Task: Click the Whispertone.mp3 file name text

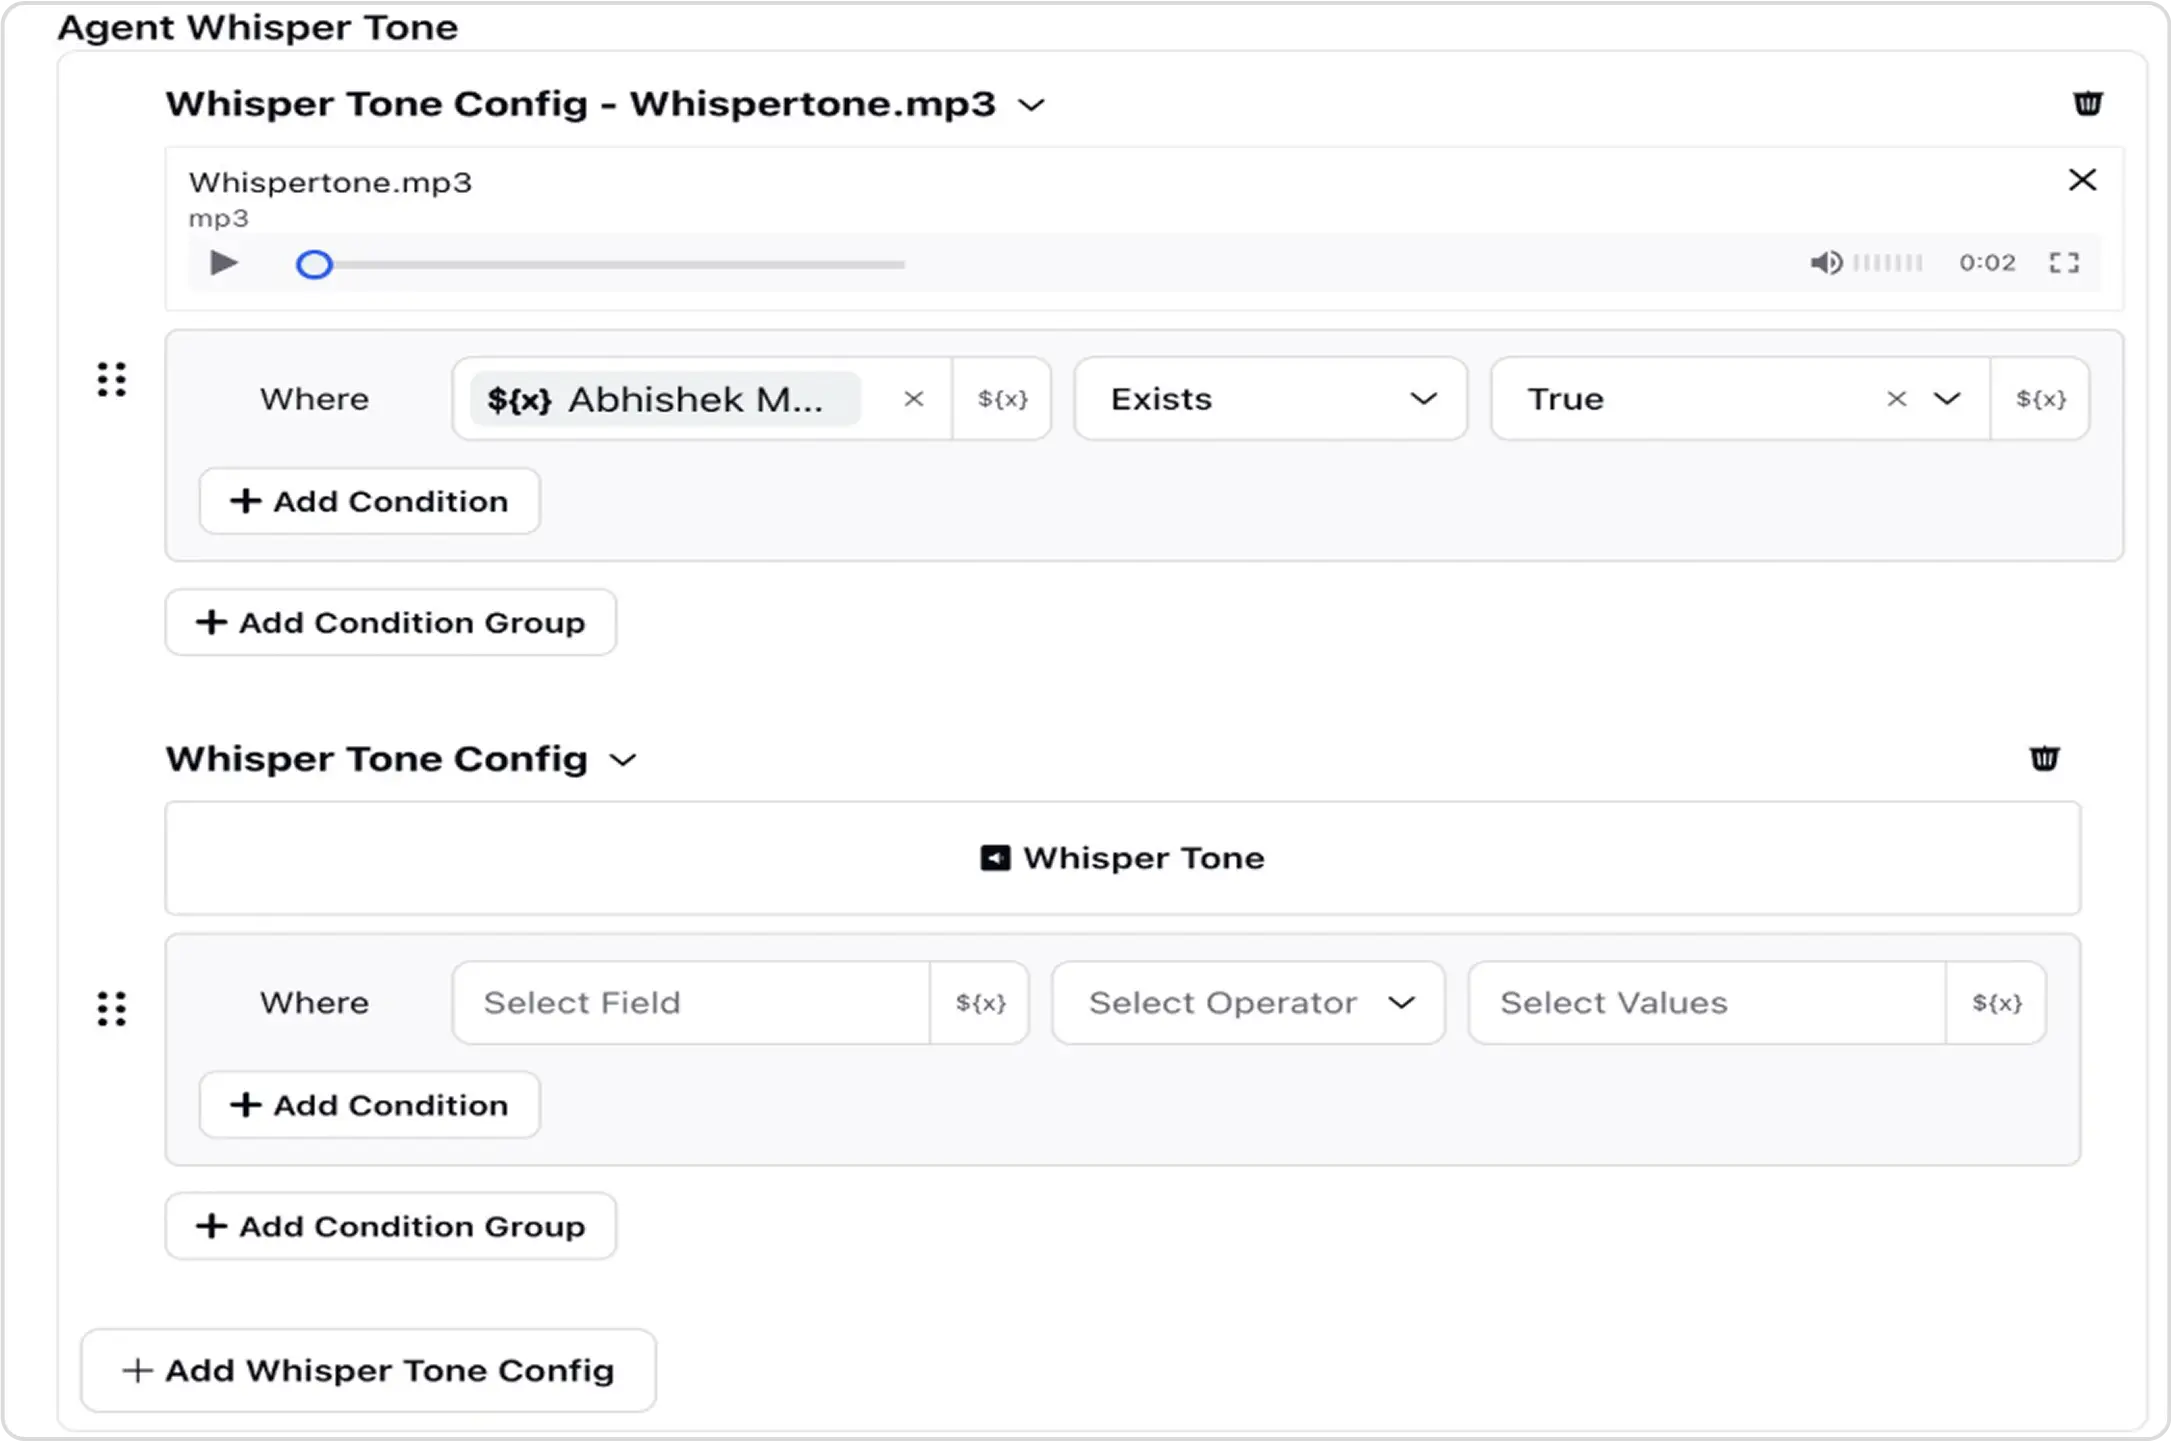Action: pos(330,182)
